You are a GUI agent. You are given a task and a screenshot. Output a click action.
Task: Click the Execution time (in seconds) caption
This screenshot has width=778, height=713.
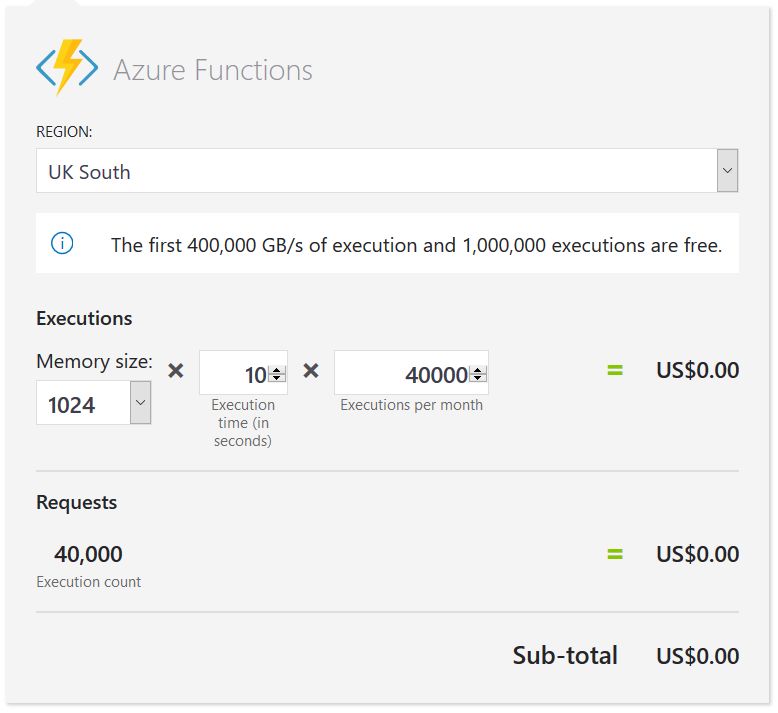coord(243,423)
